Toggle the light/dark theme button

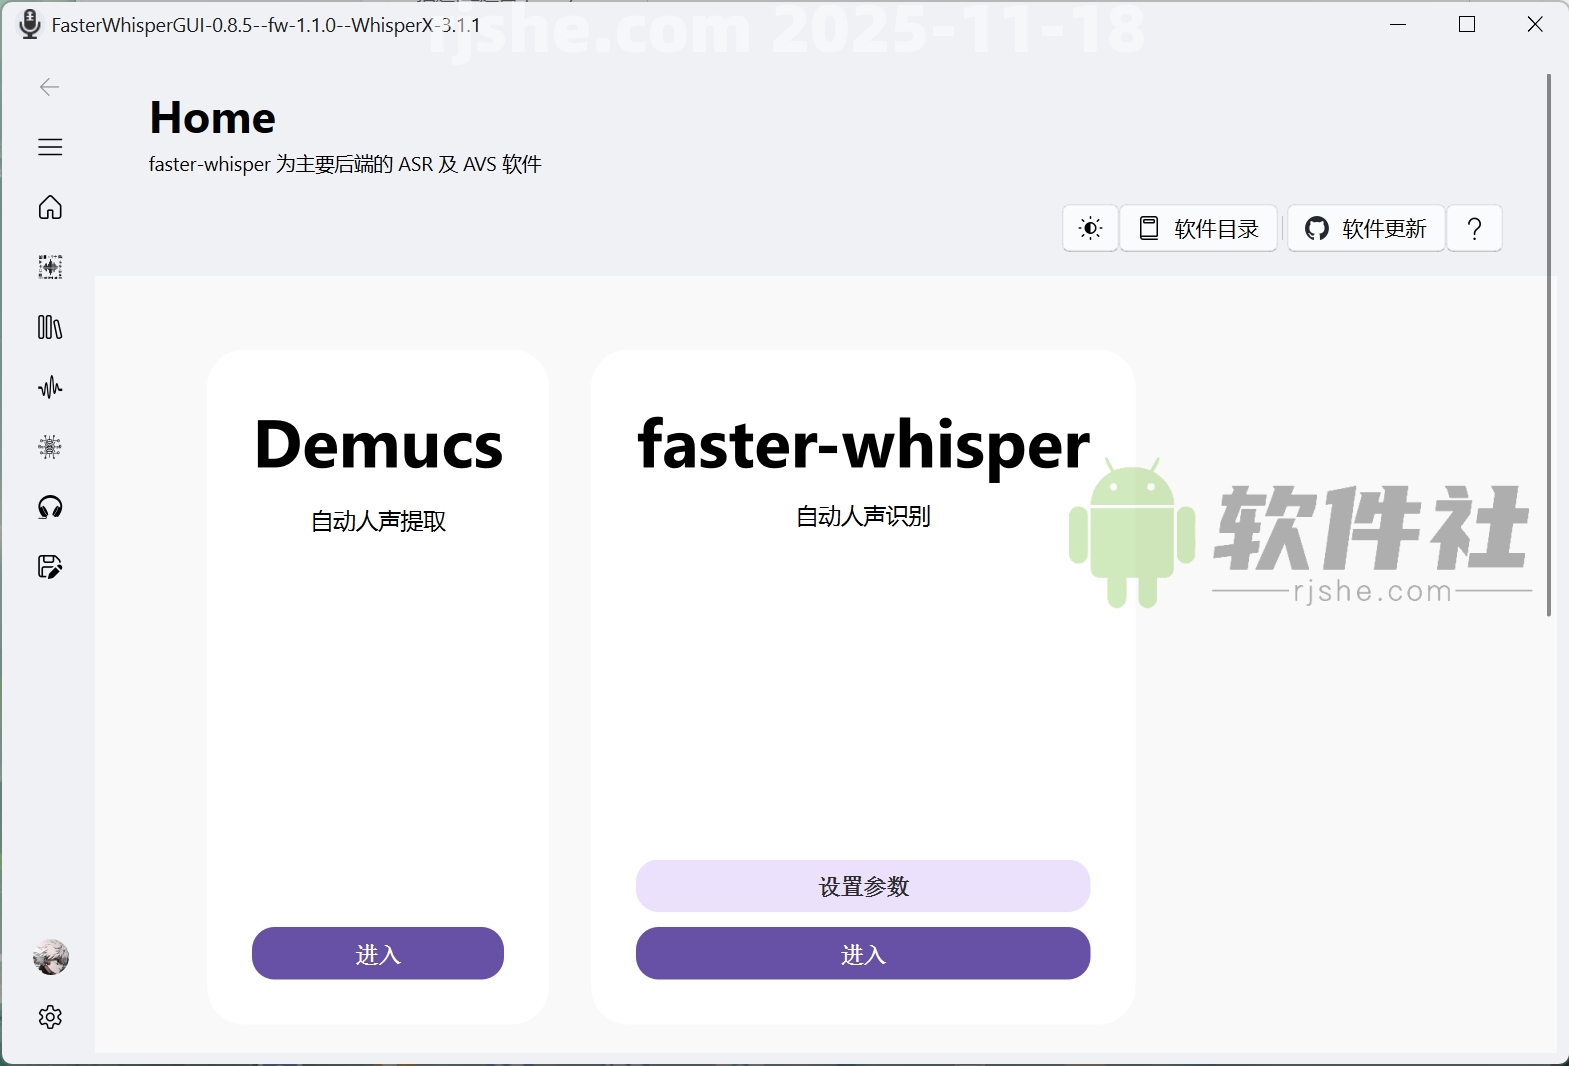click(1091, 228)
